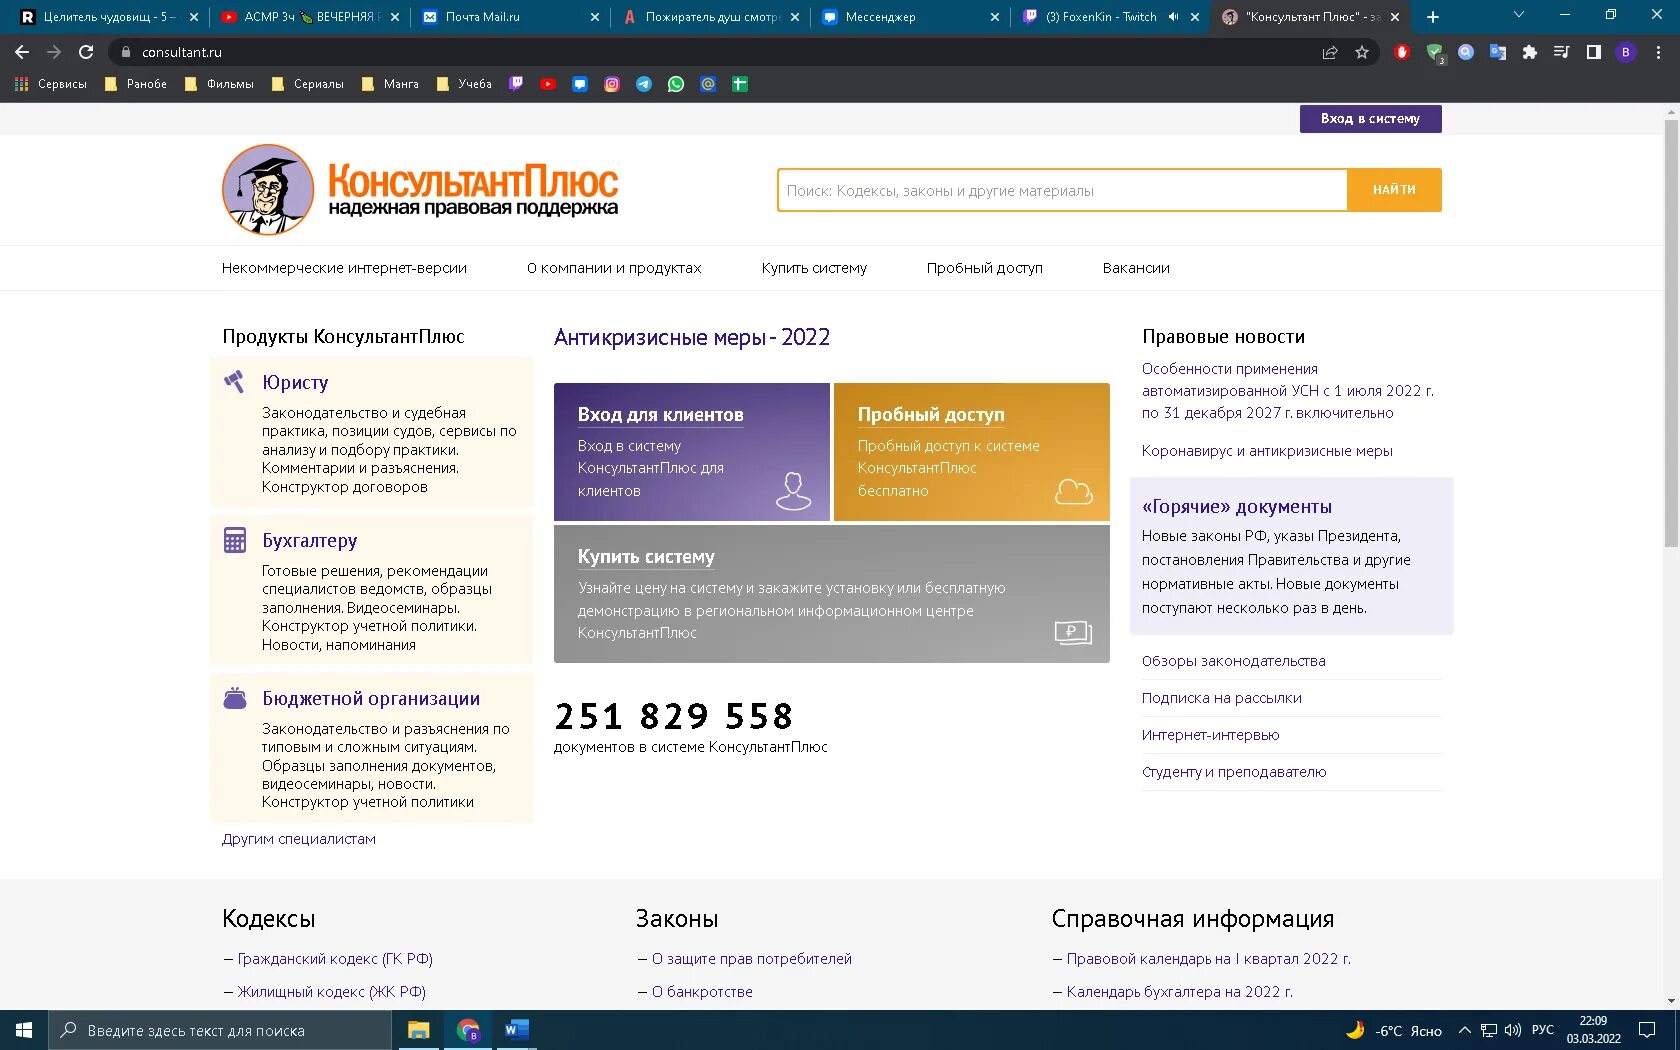
Task: Open the Фильмы bookmarks folder
Action: coord(219,84)
